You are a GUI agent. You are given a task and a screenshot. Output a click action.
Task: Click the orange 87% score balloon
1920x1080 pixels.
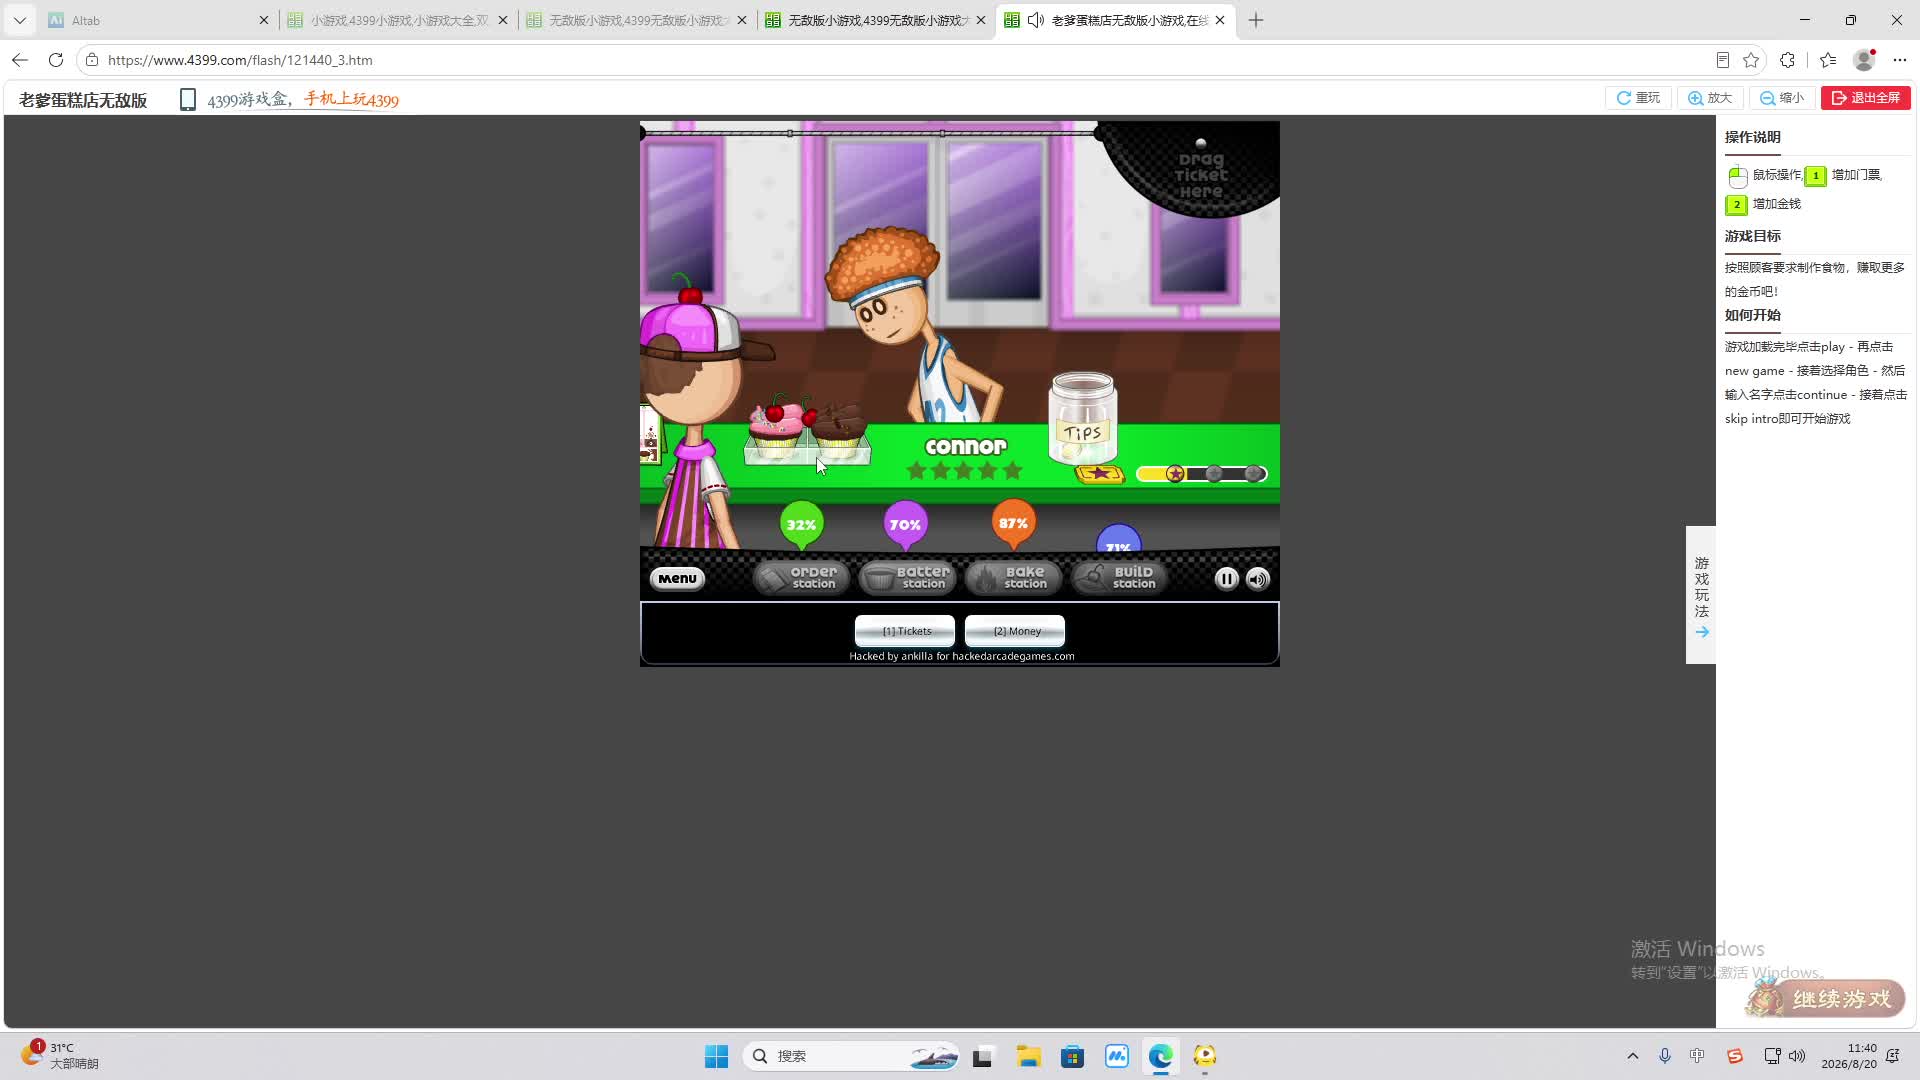click(x=1013, y=523)
